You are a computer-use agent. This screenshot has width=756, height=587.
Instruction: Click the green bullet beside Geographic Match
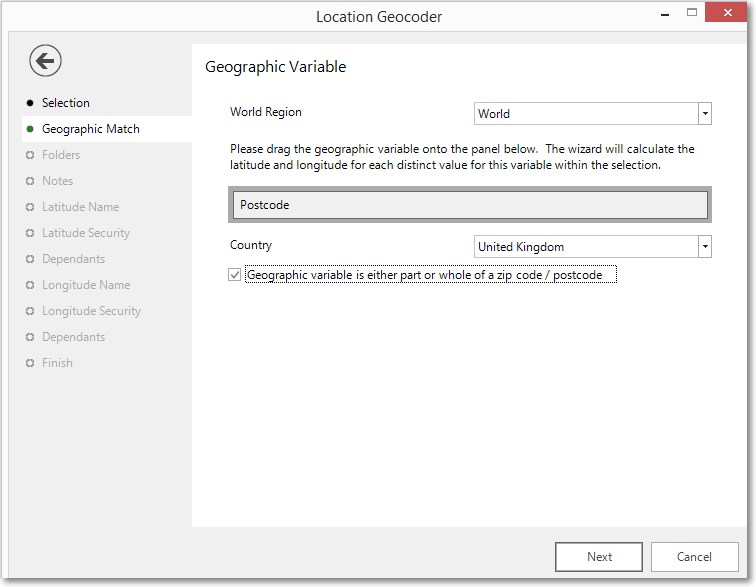pos(30,129)
